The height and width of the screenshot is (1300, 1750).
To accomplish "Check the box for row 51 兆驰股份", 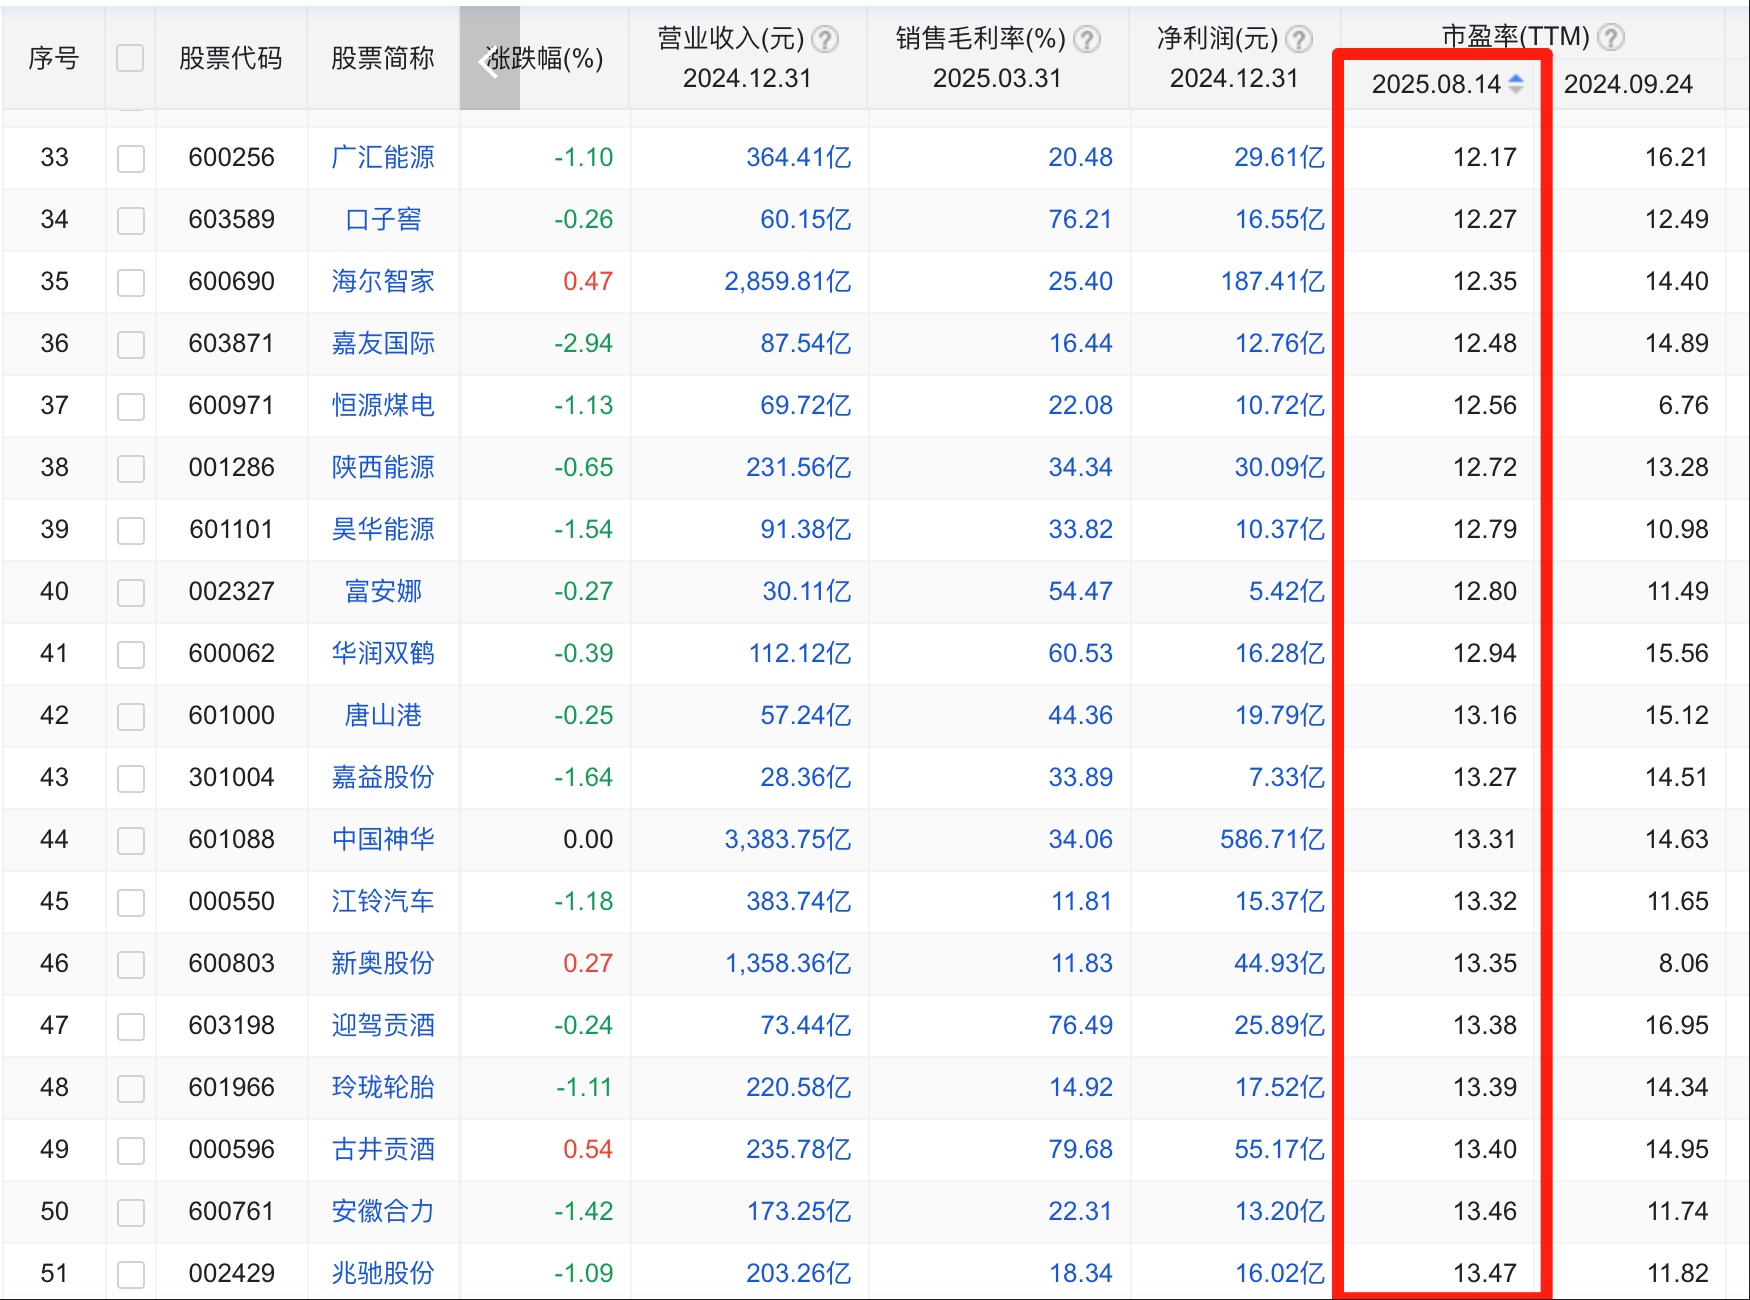I will pyautogui.click(x=131, y=1275).
